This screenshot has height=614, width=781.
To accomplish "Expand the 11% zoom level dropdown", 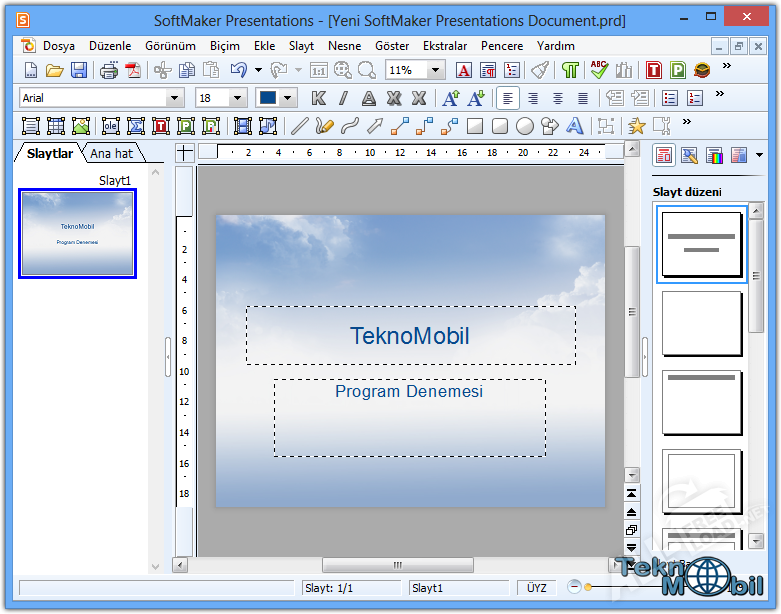I will click(435, 70).
